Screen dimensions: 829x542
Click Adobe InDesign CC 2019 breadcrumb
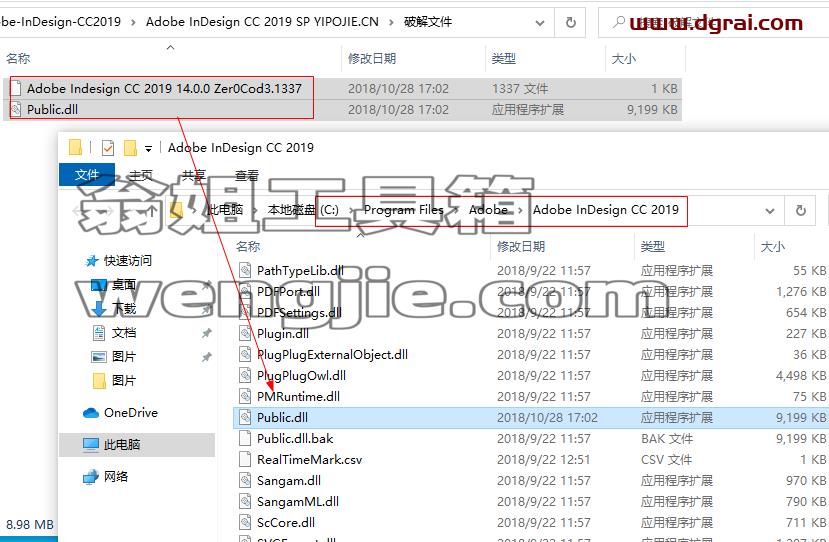[606, 210]
